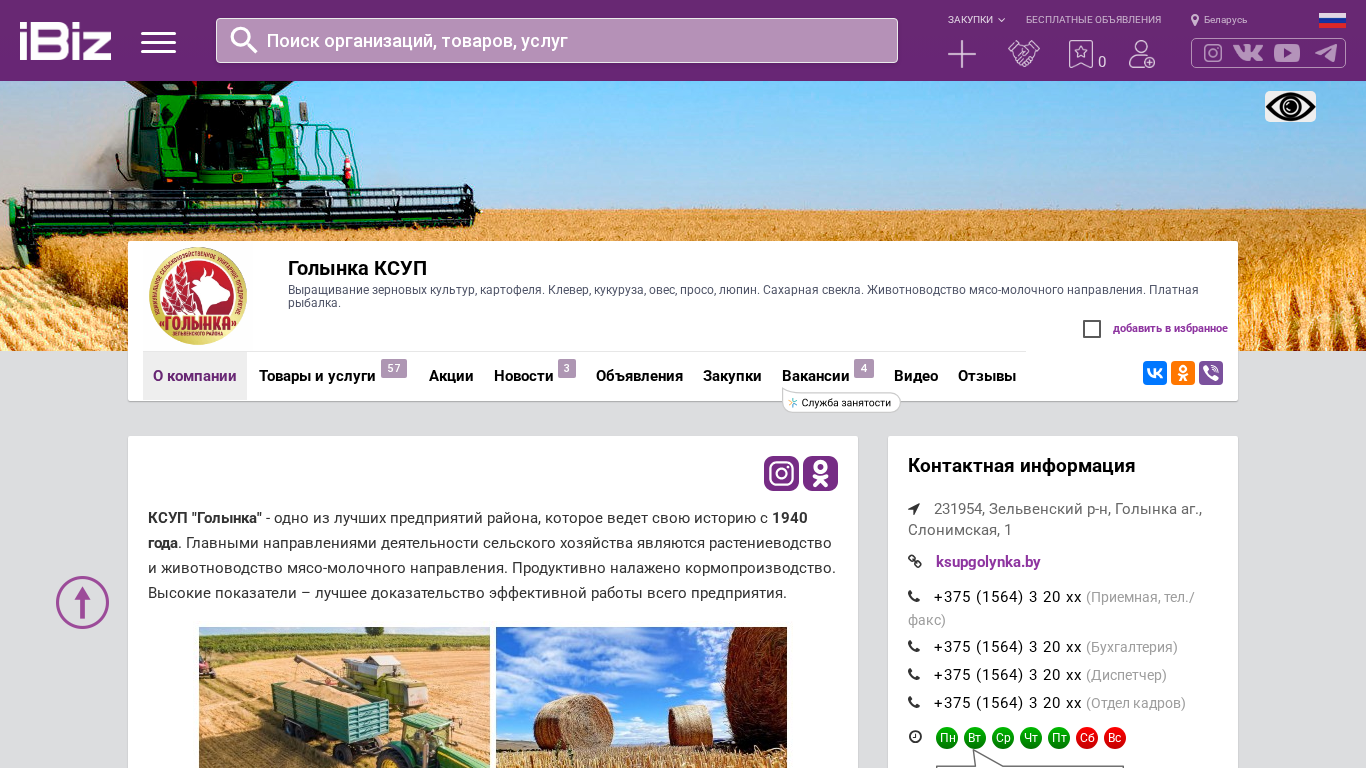Image resolution: width=1366 pixels, height=768 pixels.
Task: Open iBiz Telegram channel icon
Action: coord(1326,53)
